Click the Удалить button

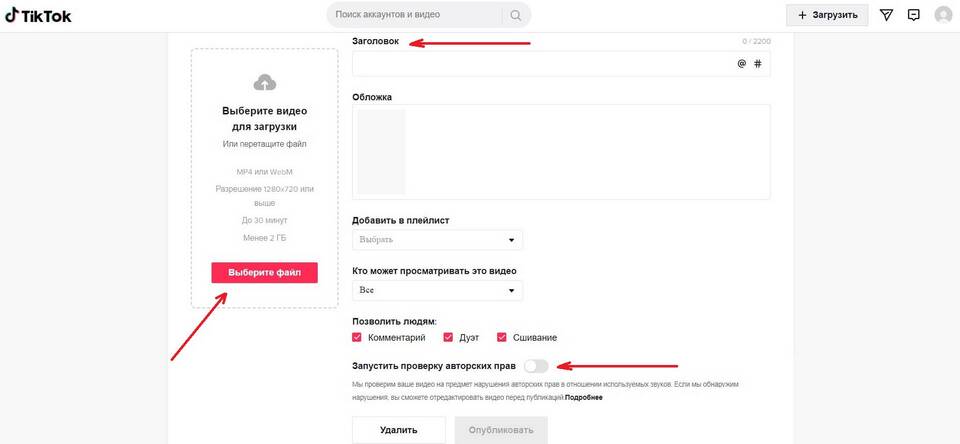point(399,430)
